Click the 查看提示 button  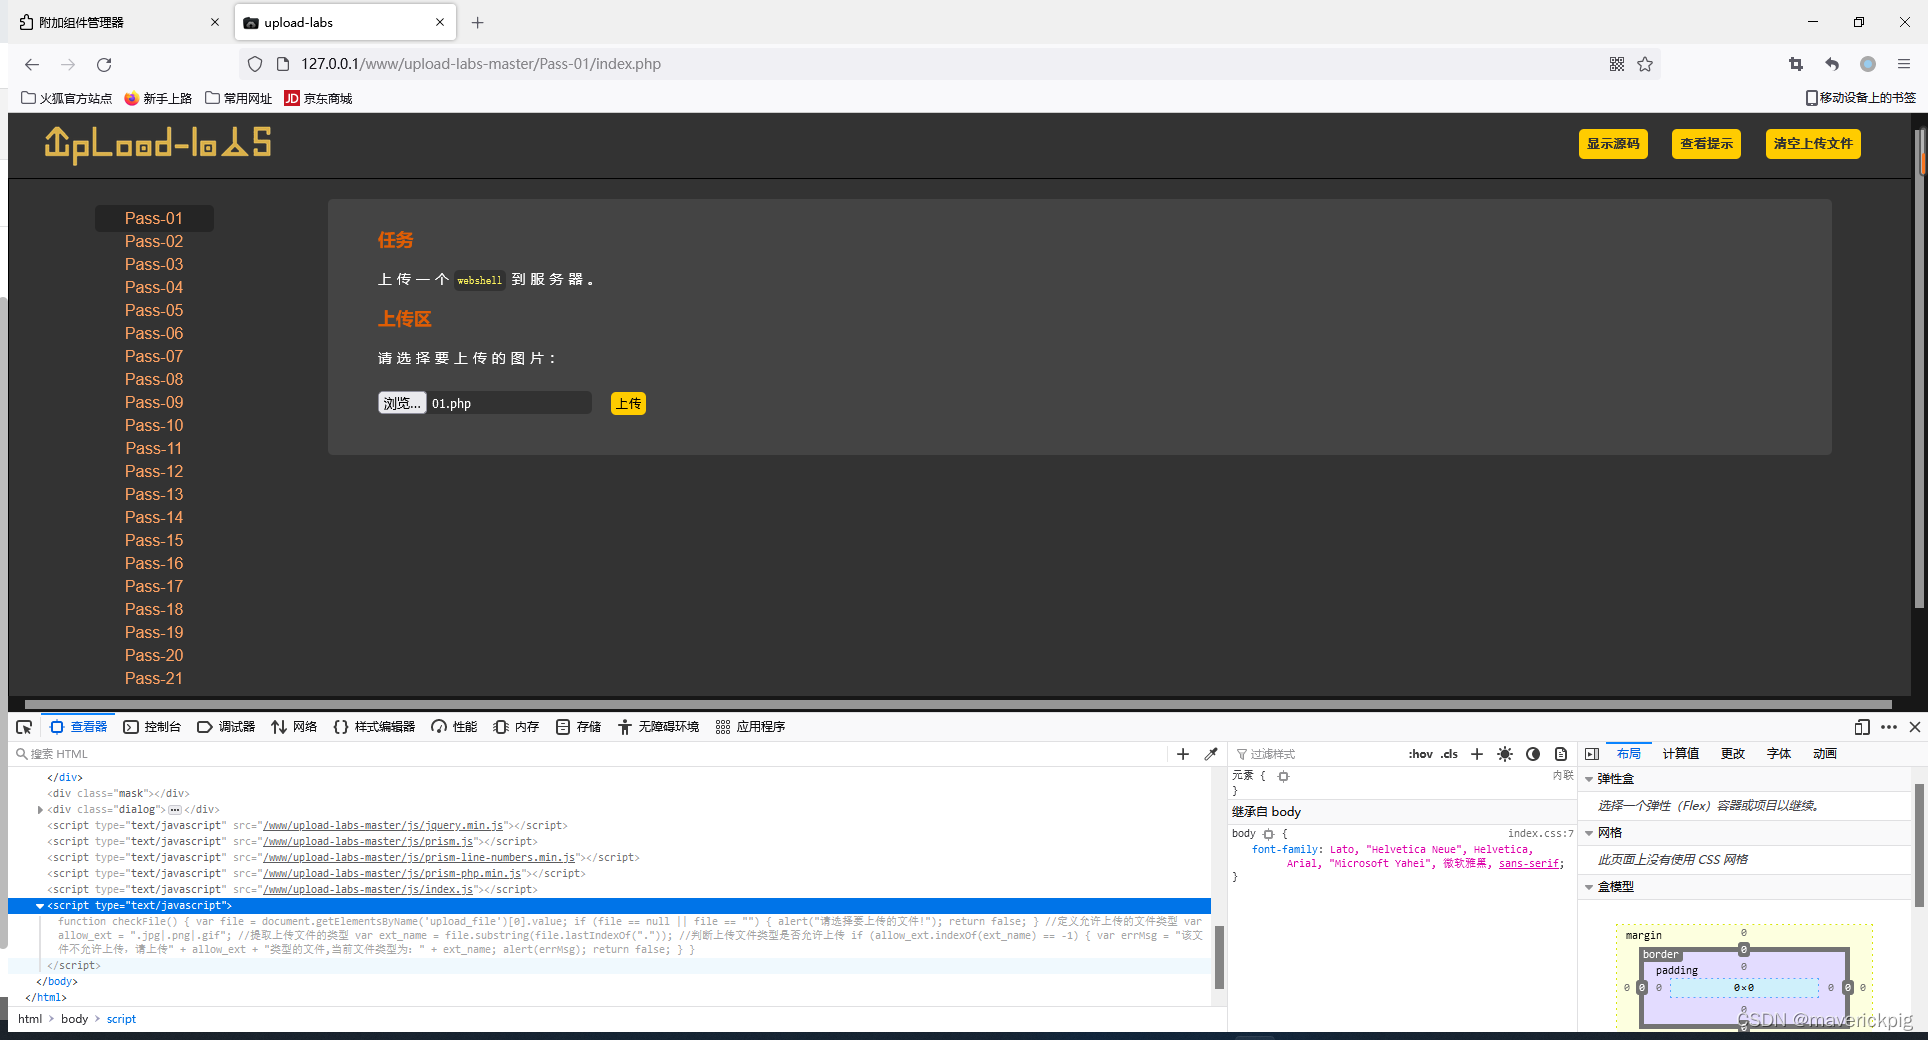[x=1706, y=144]
